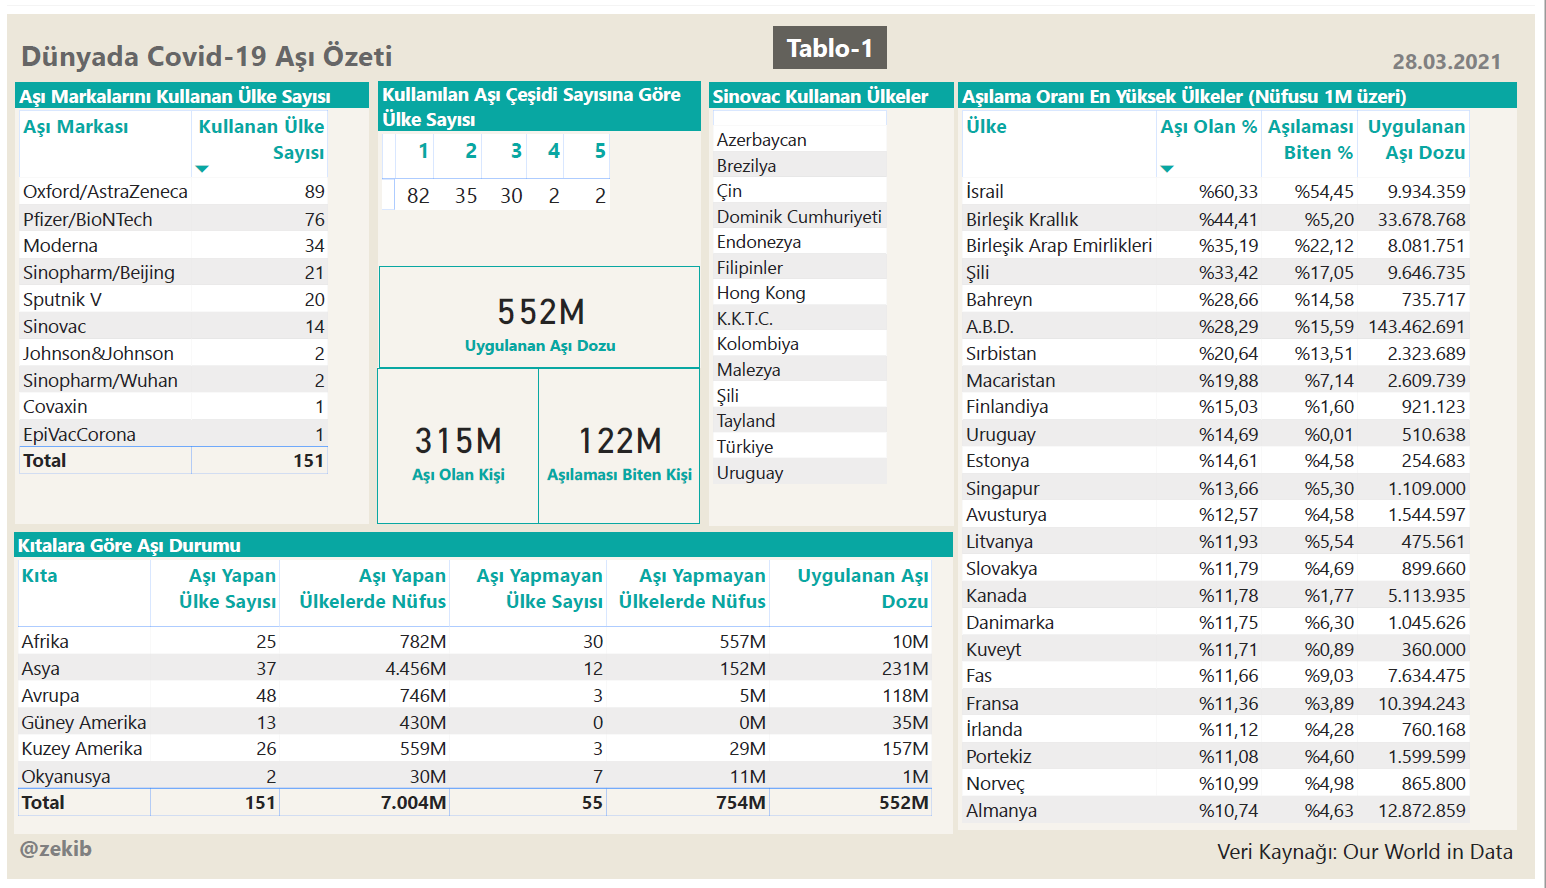
Task: Select the Almanya row
Action: pyautogui.click(x=1216, y=811)
